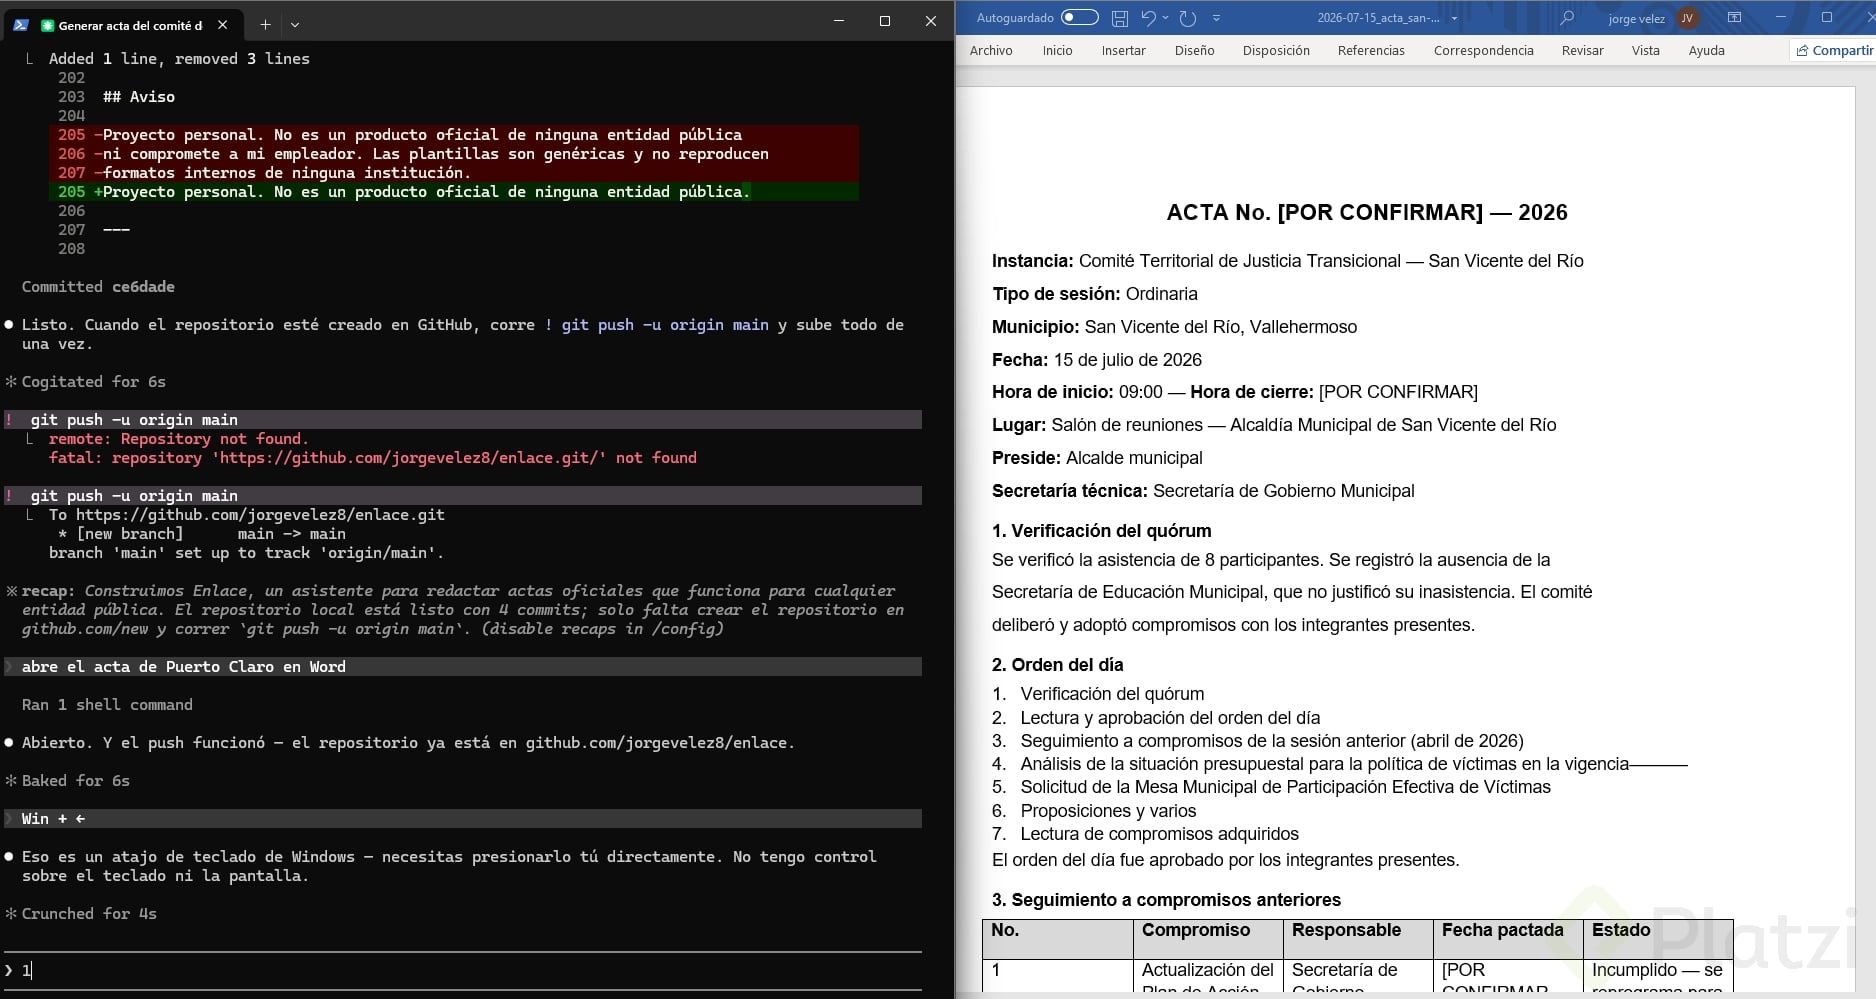
Task: Click the PowerShell icon in terminal title
Action: point(20,24)
